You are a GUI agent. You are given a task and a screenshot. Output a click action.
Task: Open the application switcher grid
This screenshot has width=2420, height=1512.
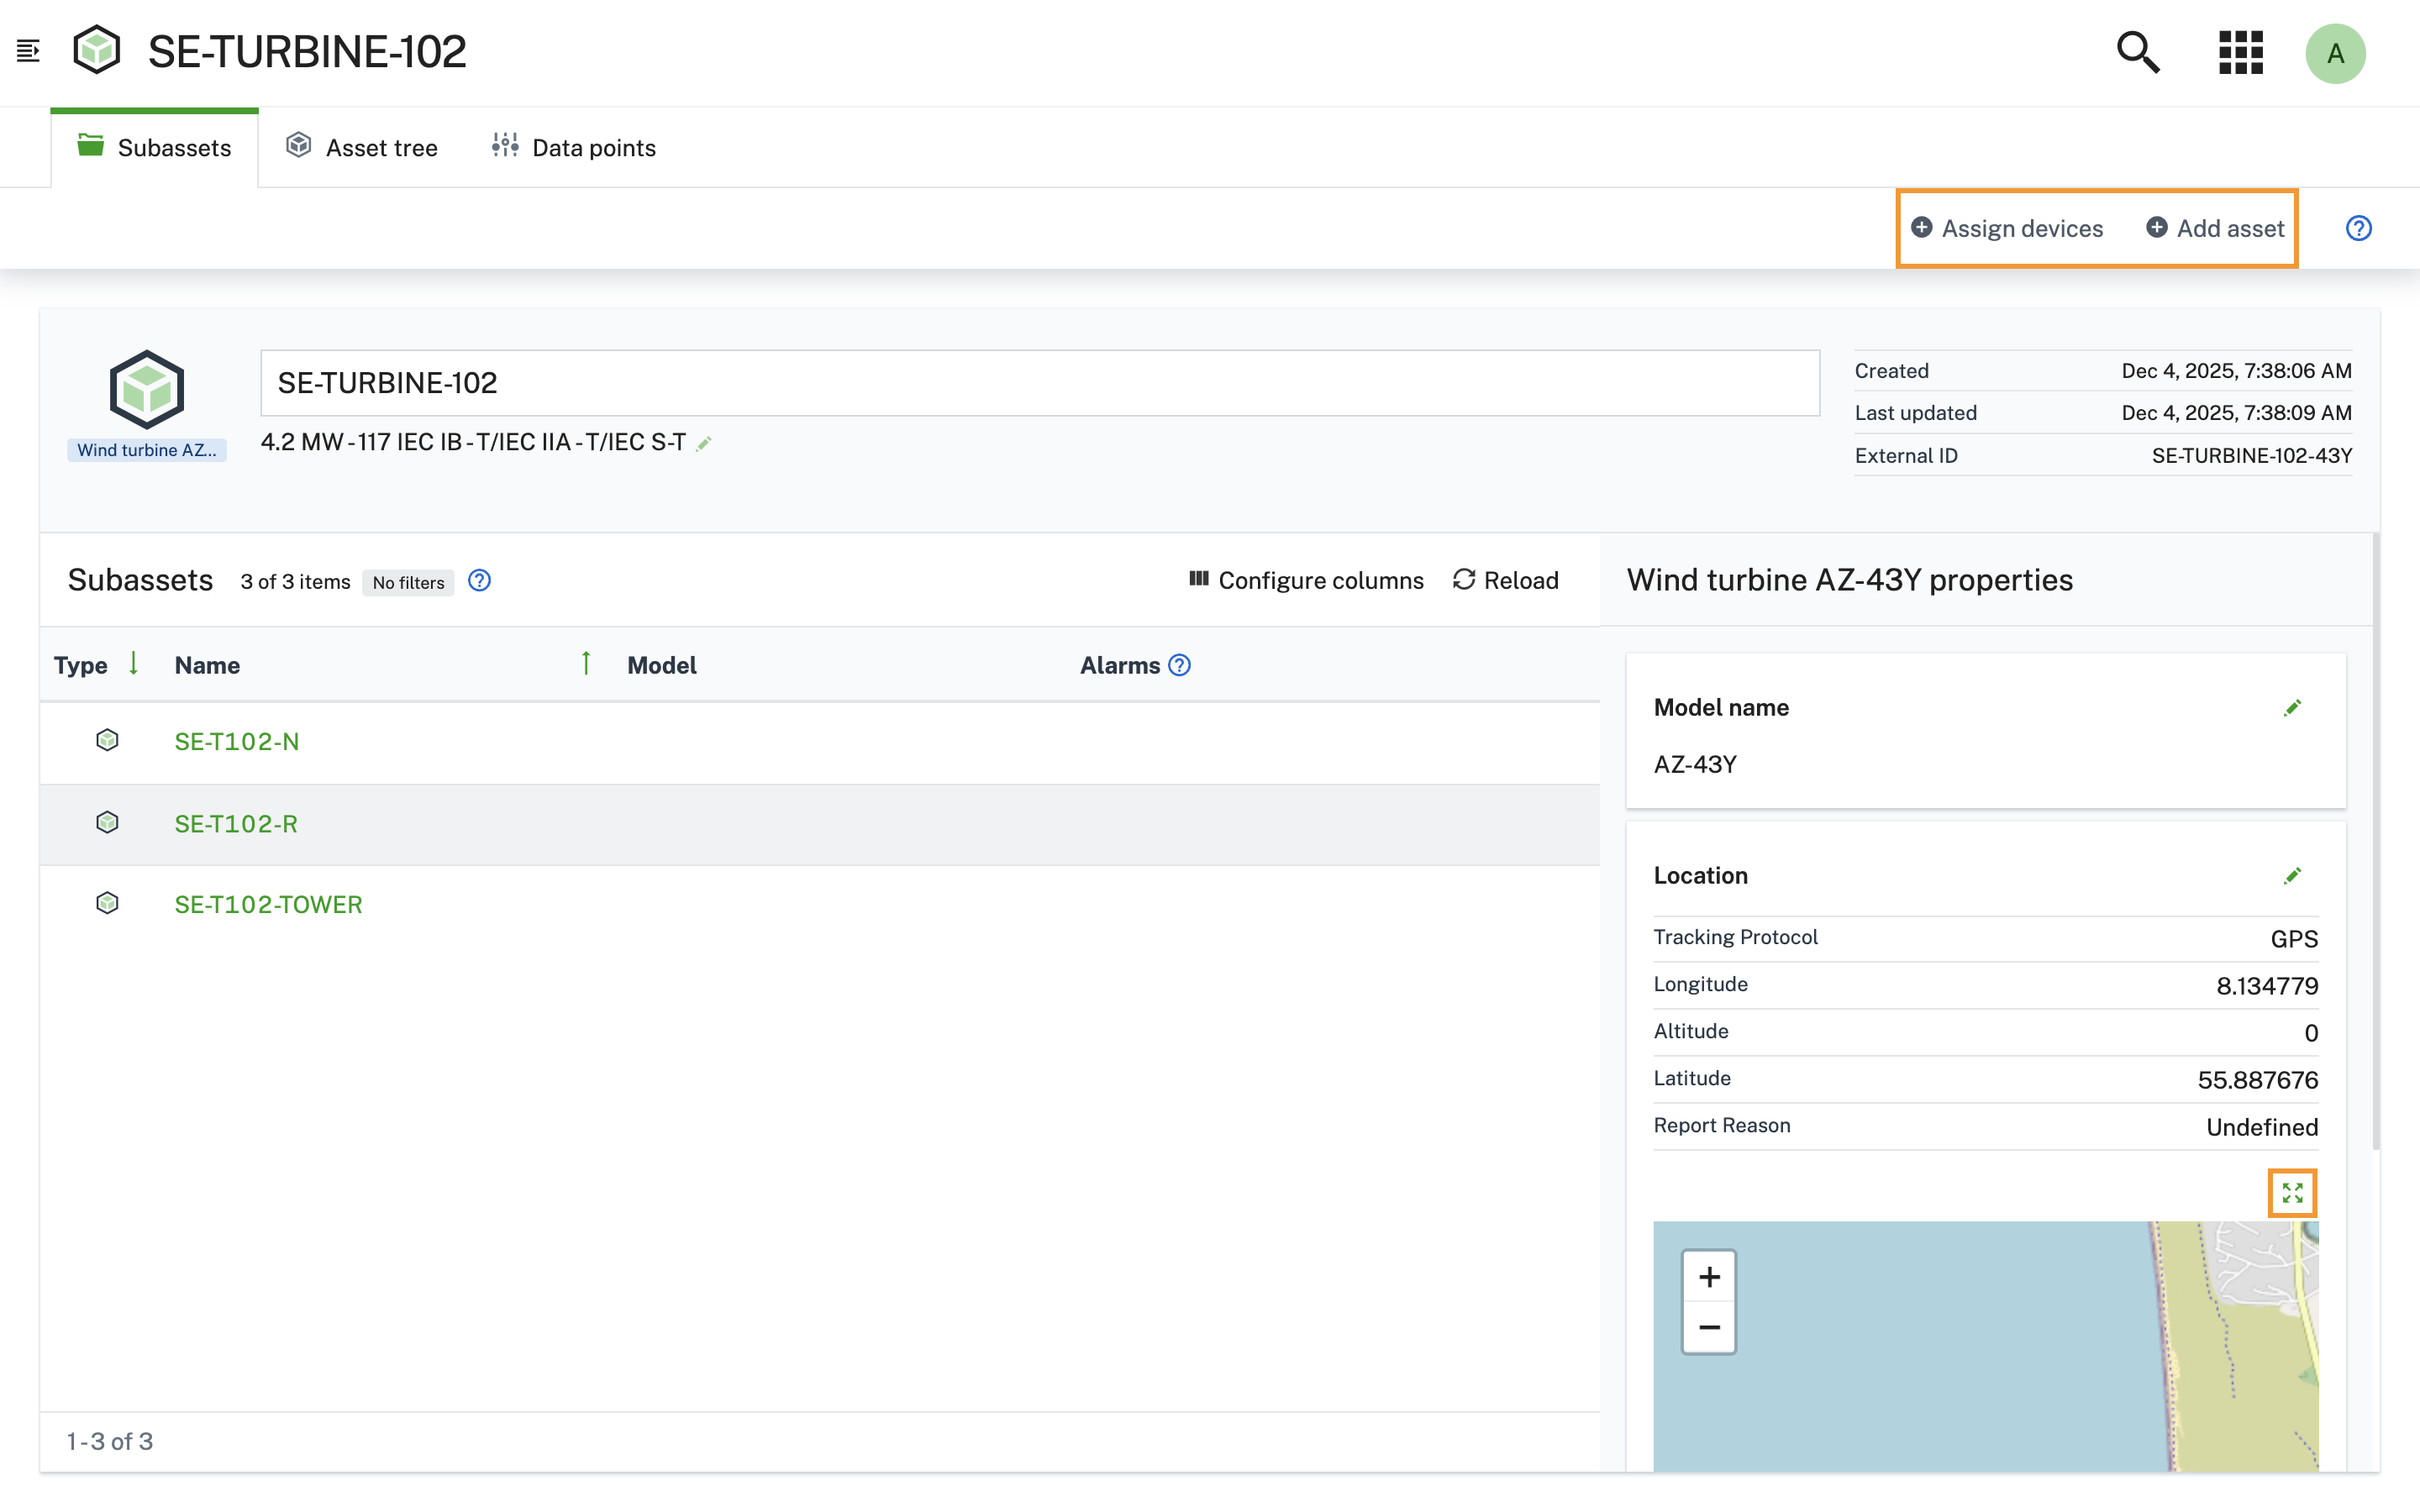pos(2240,52)
